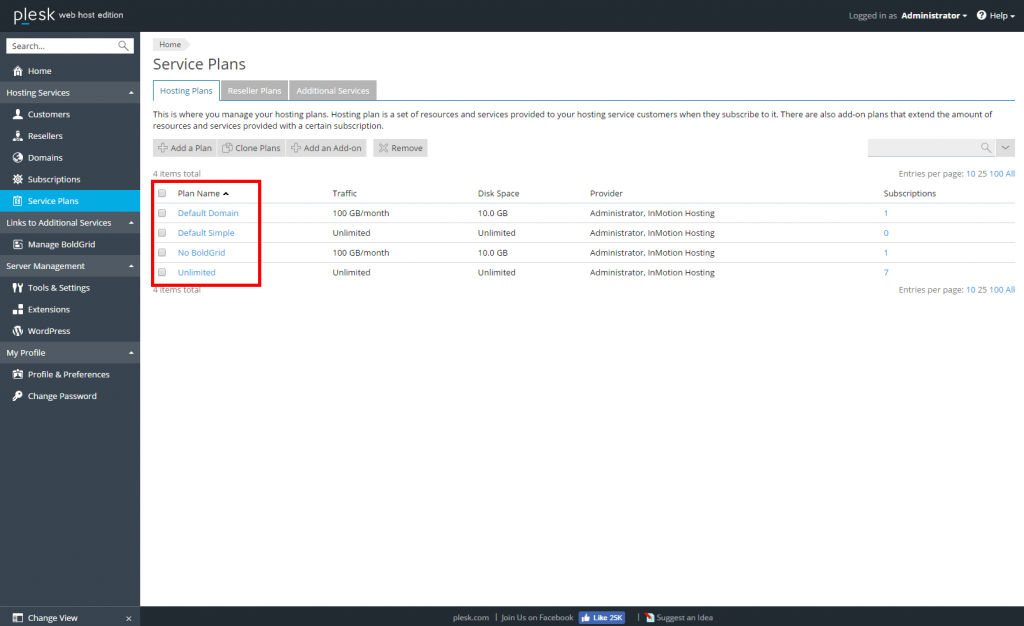Check the Default Simple plan checkbox
Screen dimensions: 1024x626
click(x=162, y=232)
